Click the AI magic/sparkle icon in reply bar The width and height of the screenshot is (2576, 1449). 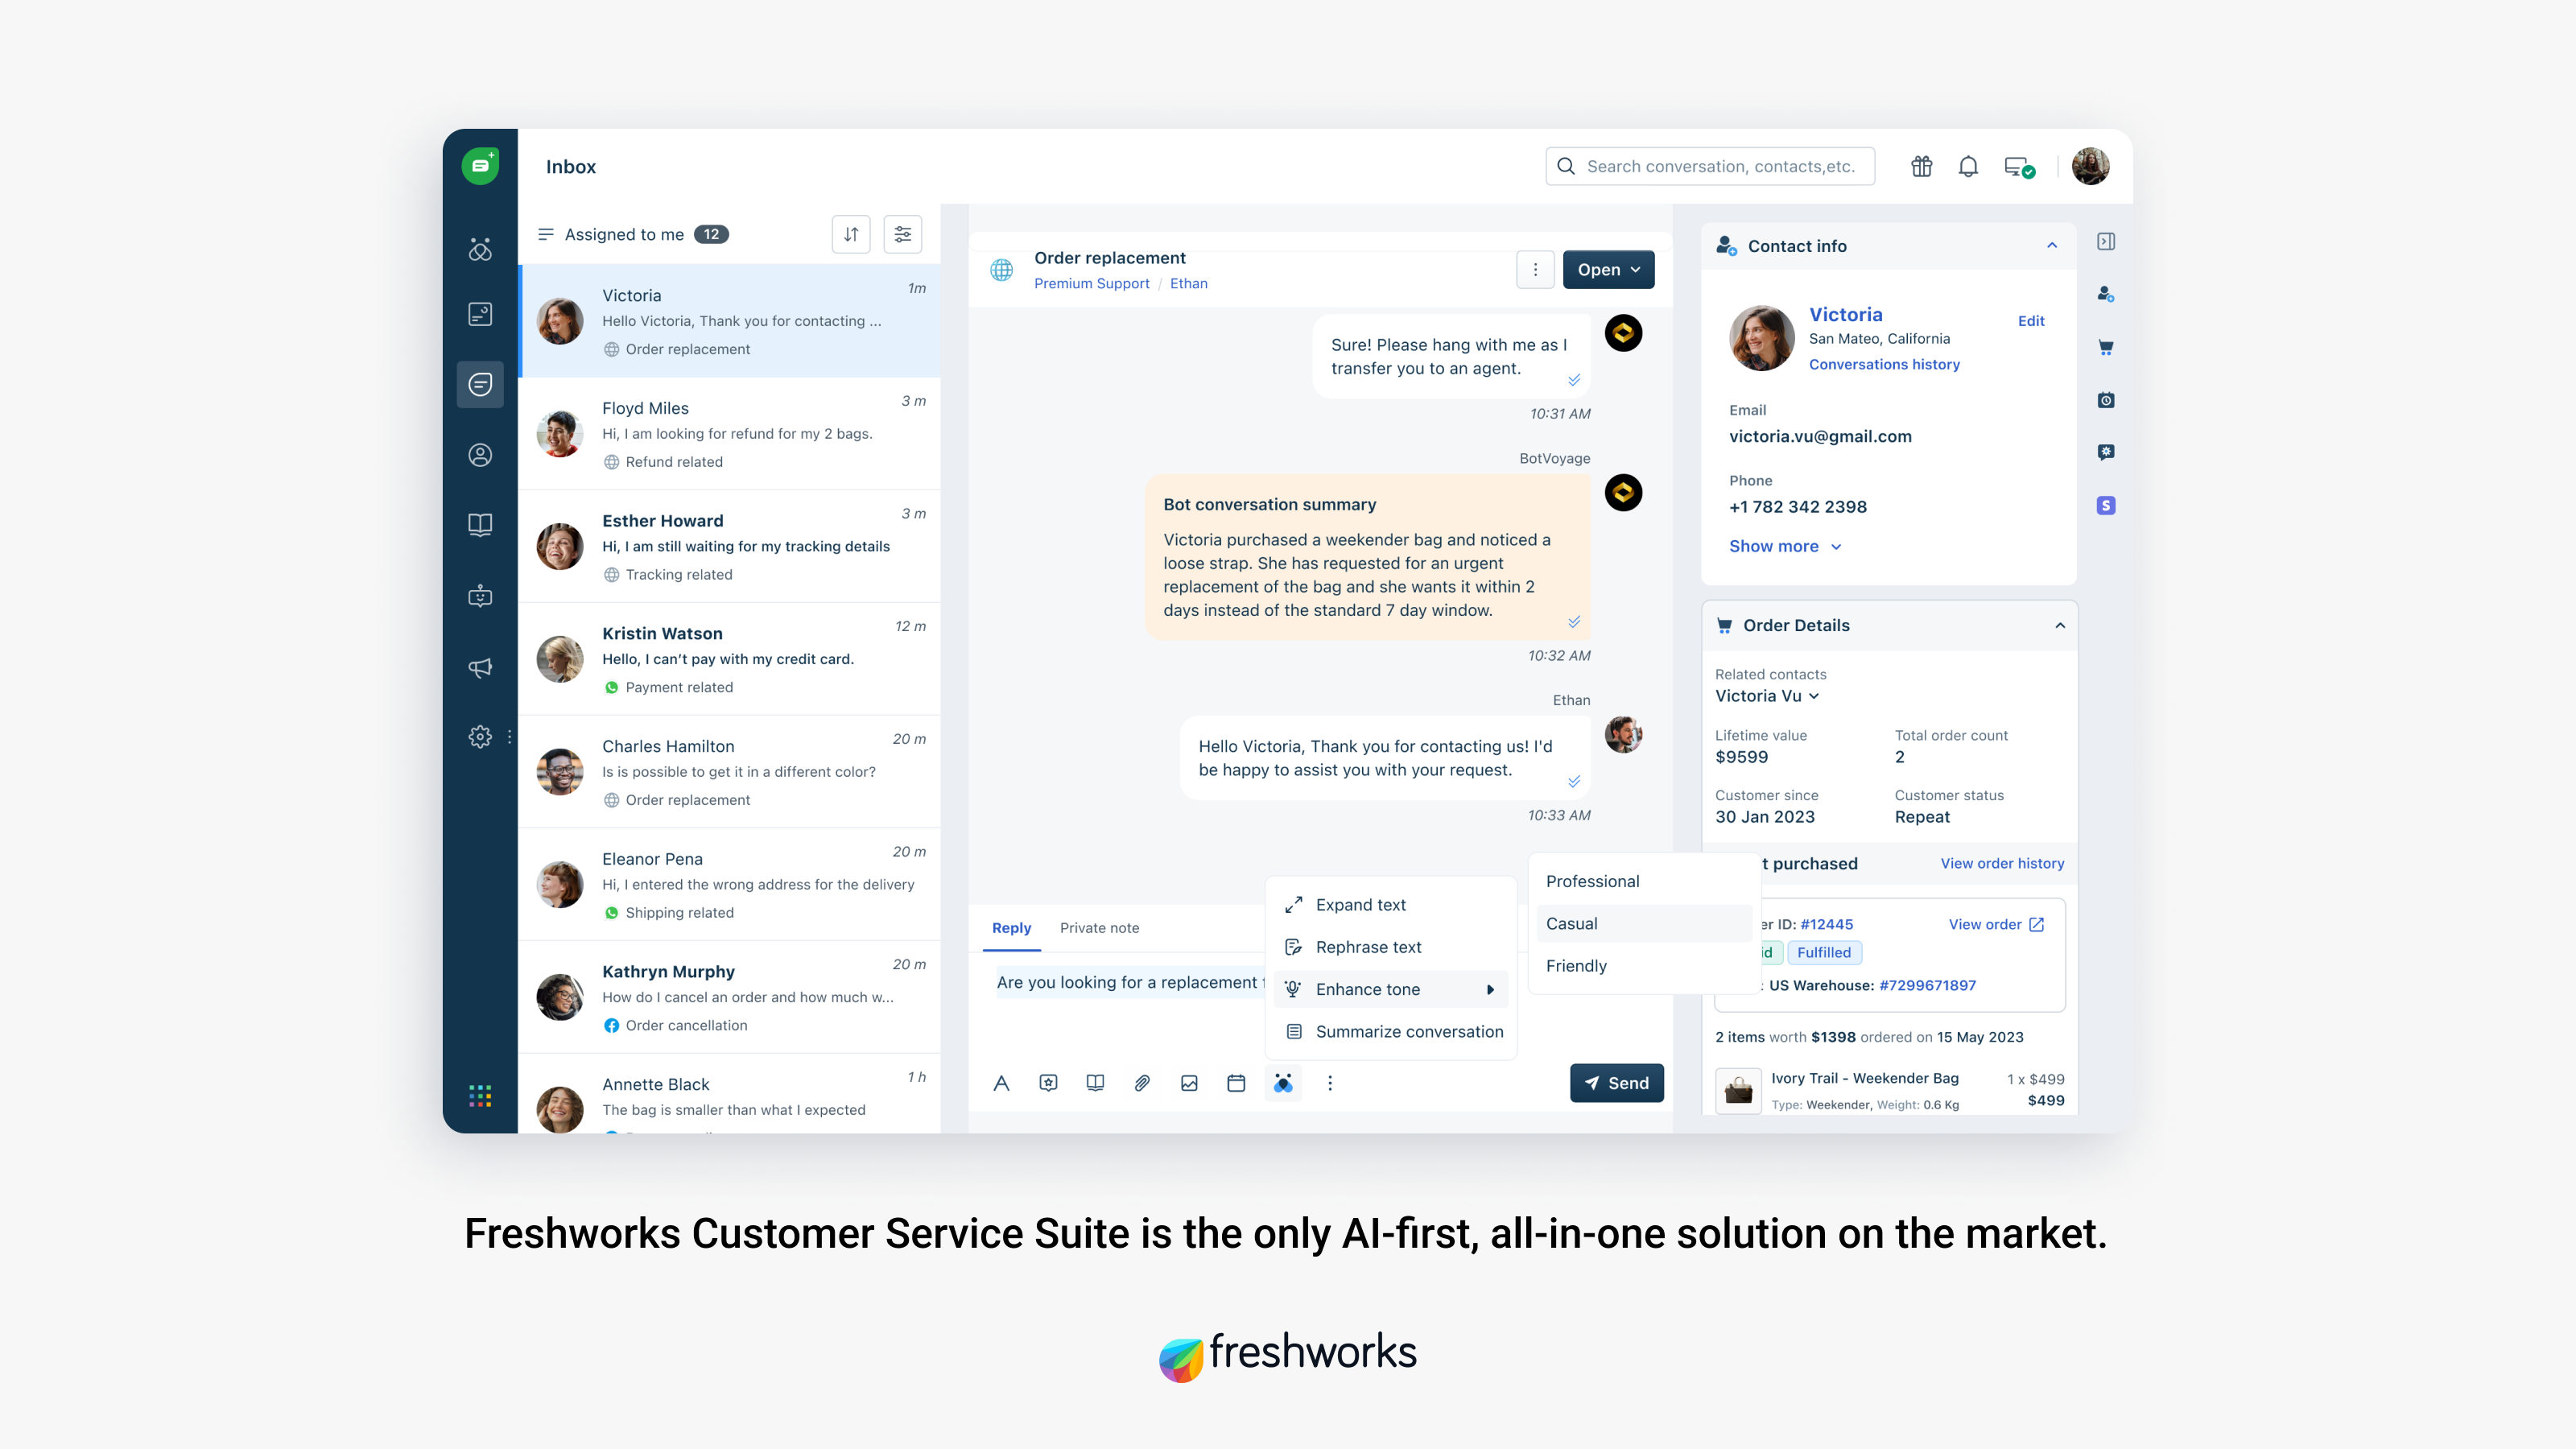point(1282,1083)
